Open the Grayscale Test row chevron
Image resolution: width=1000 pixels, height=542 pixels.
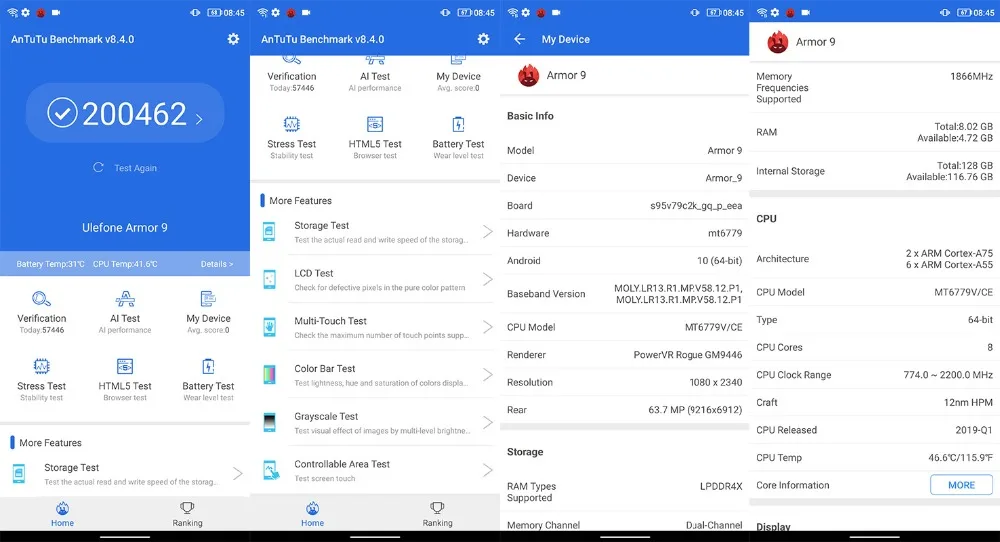(487, 423)
